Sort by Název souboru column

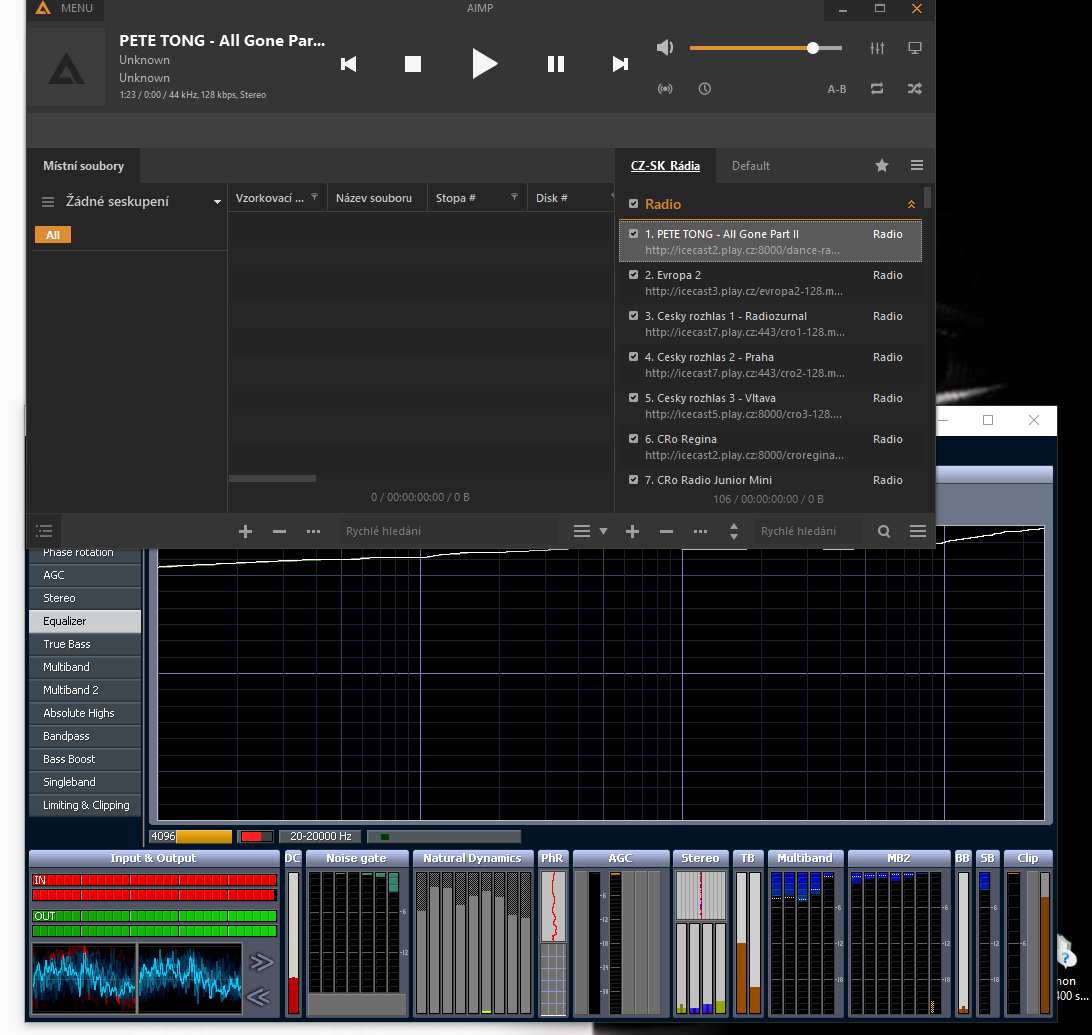374,198
